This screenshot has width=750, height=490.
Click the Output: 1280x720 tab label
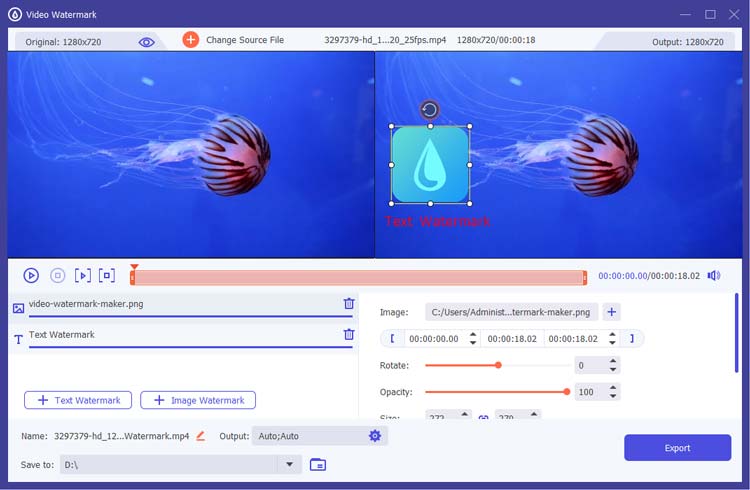click(x=688, y=42)
